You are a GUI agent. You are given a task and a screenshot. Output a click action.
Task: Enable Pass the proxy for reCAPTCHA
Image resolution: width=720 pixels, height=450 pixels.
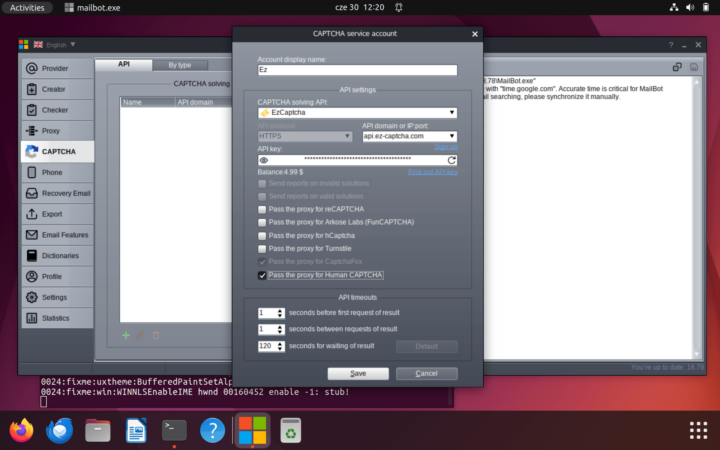tap(262, 209)
